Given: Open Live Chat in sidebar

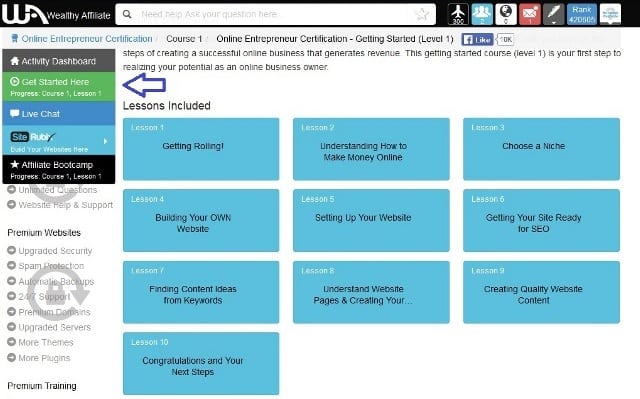Looking at the screenshot, I should coord(59,113).
